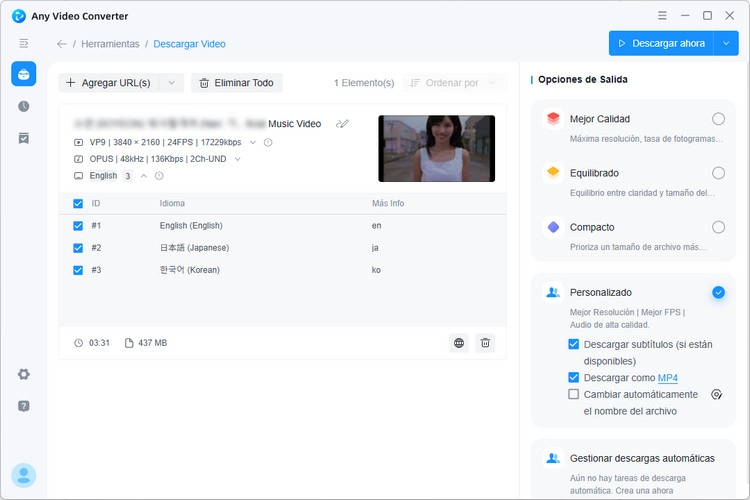
Task: Open the video stream VP9 dropdown
Action: point(253,142)
